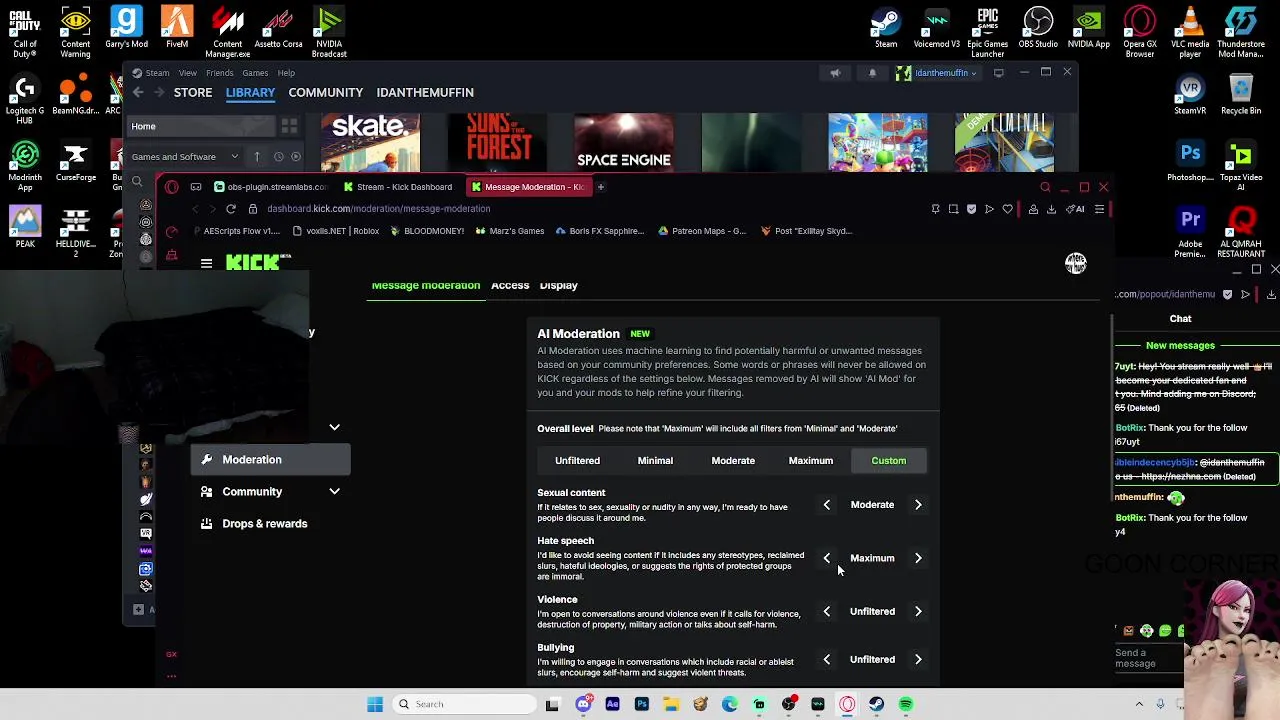Viewport: 1280px width, 720px height.
Task: Set overall level to Minimal
Action: pos(655,461)
